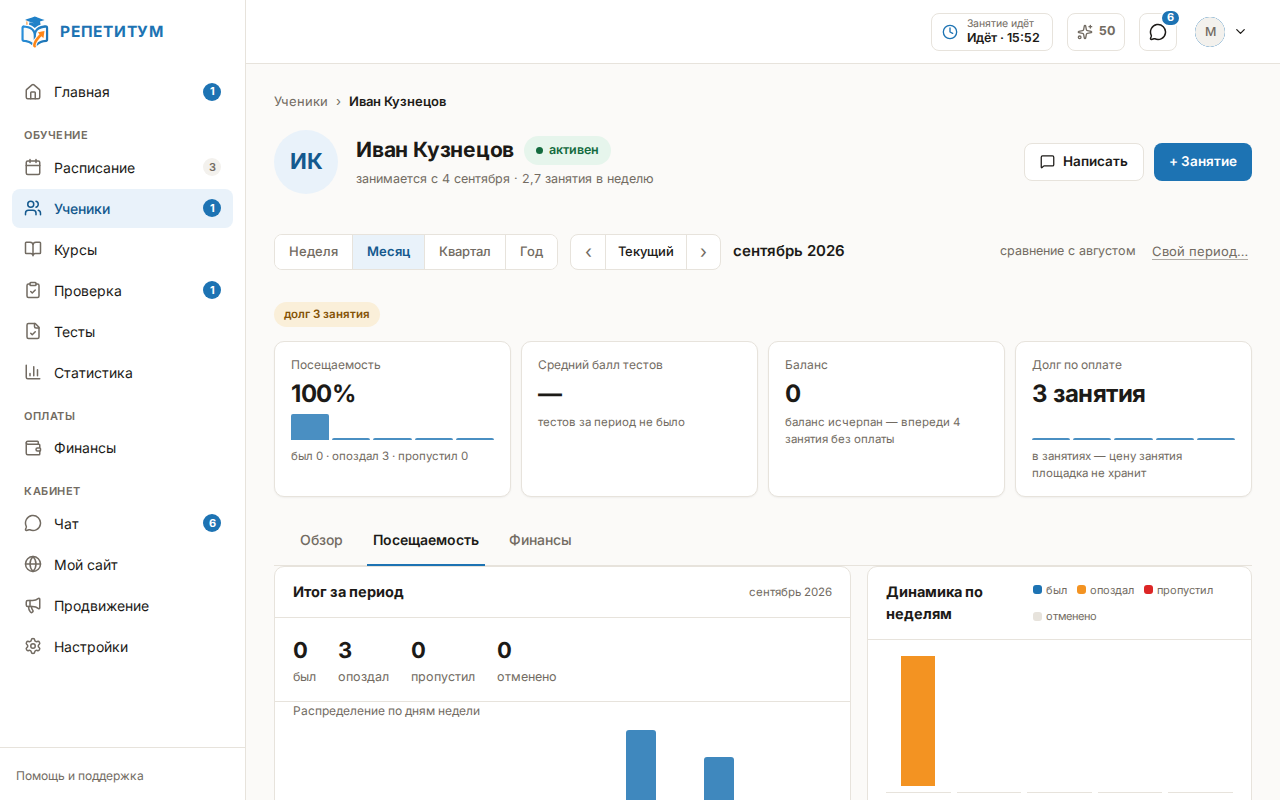
Task: Click the долг 3 занятия badge
Action: point(327,314)
